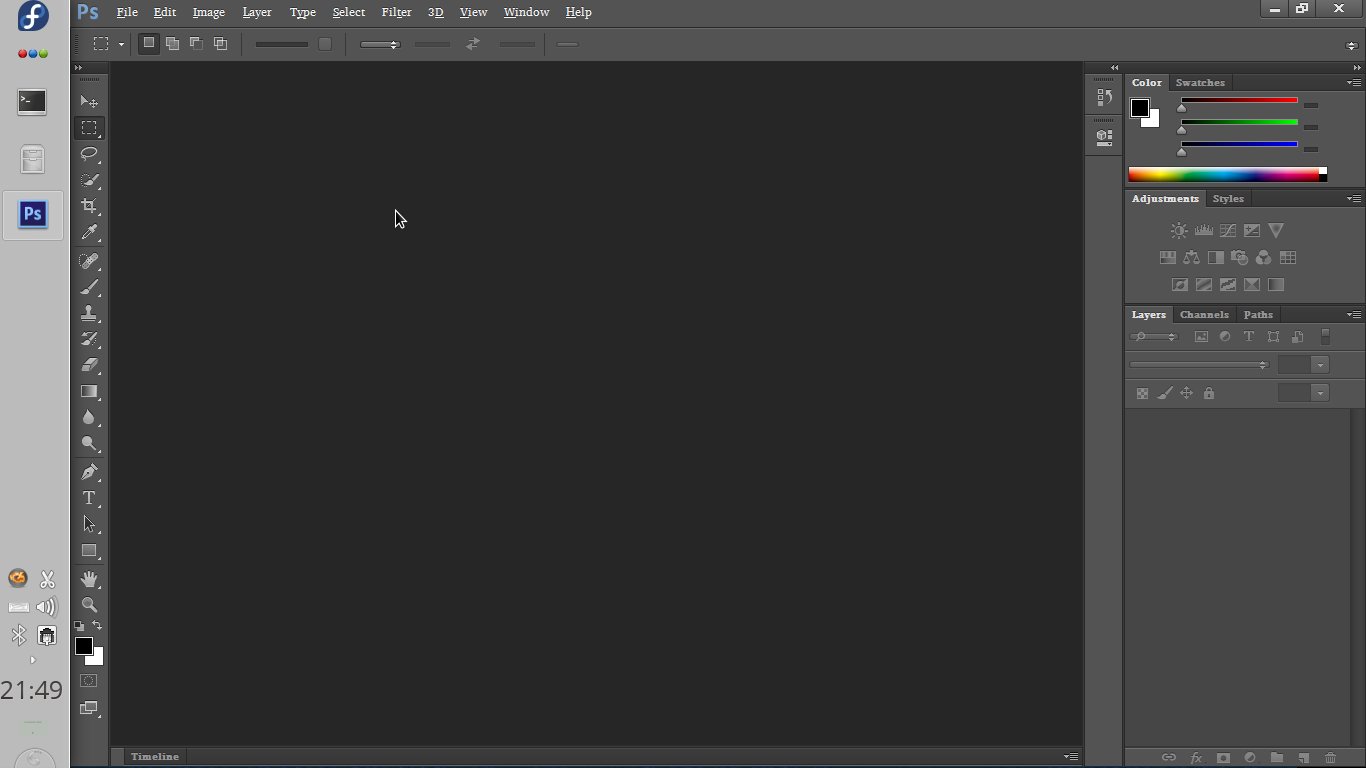The width and height of the screenshot is (1366, 768).
Task: Open the Filter menu
Action: [x=396, y=12]
